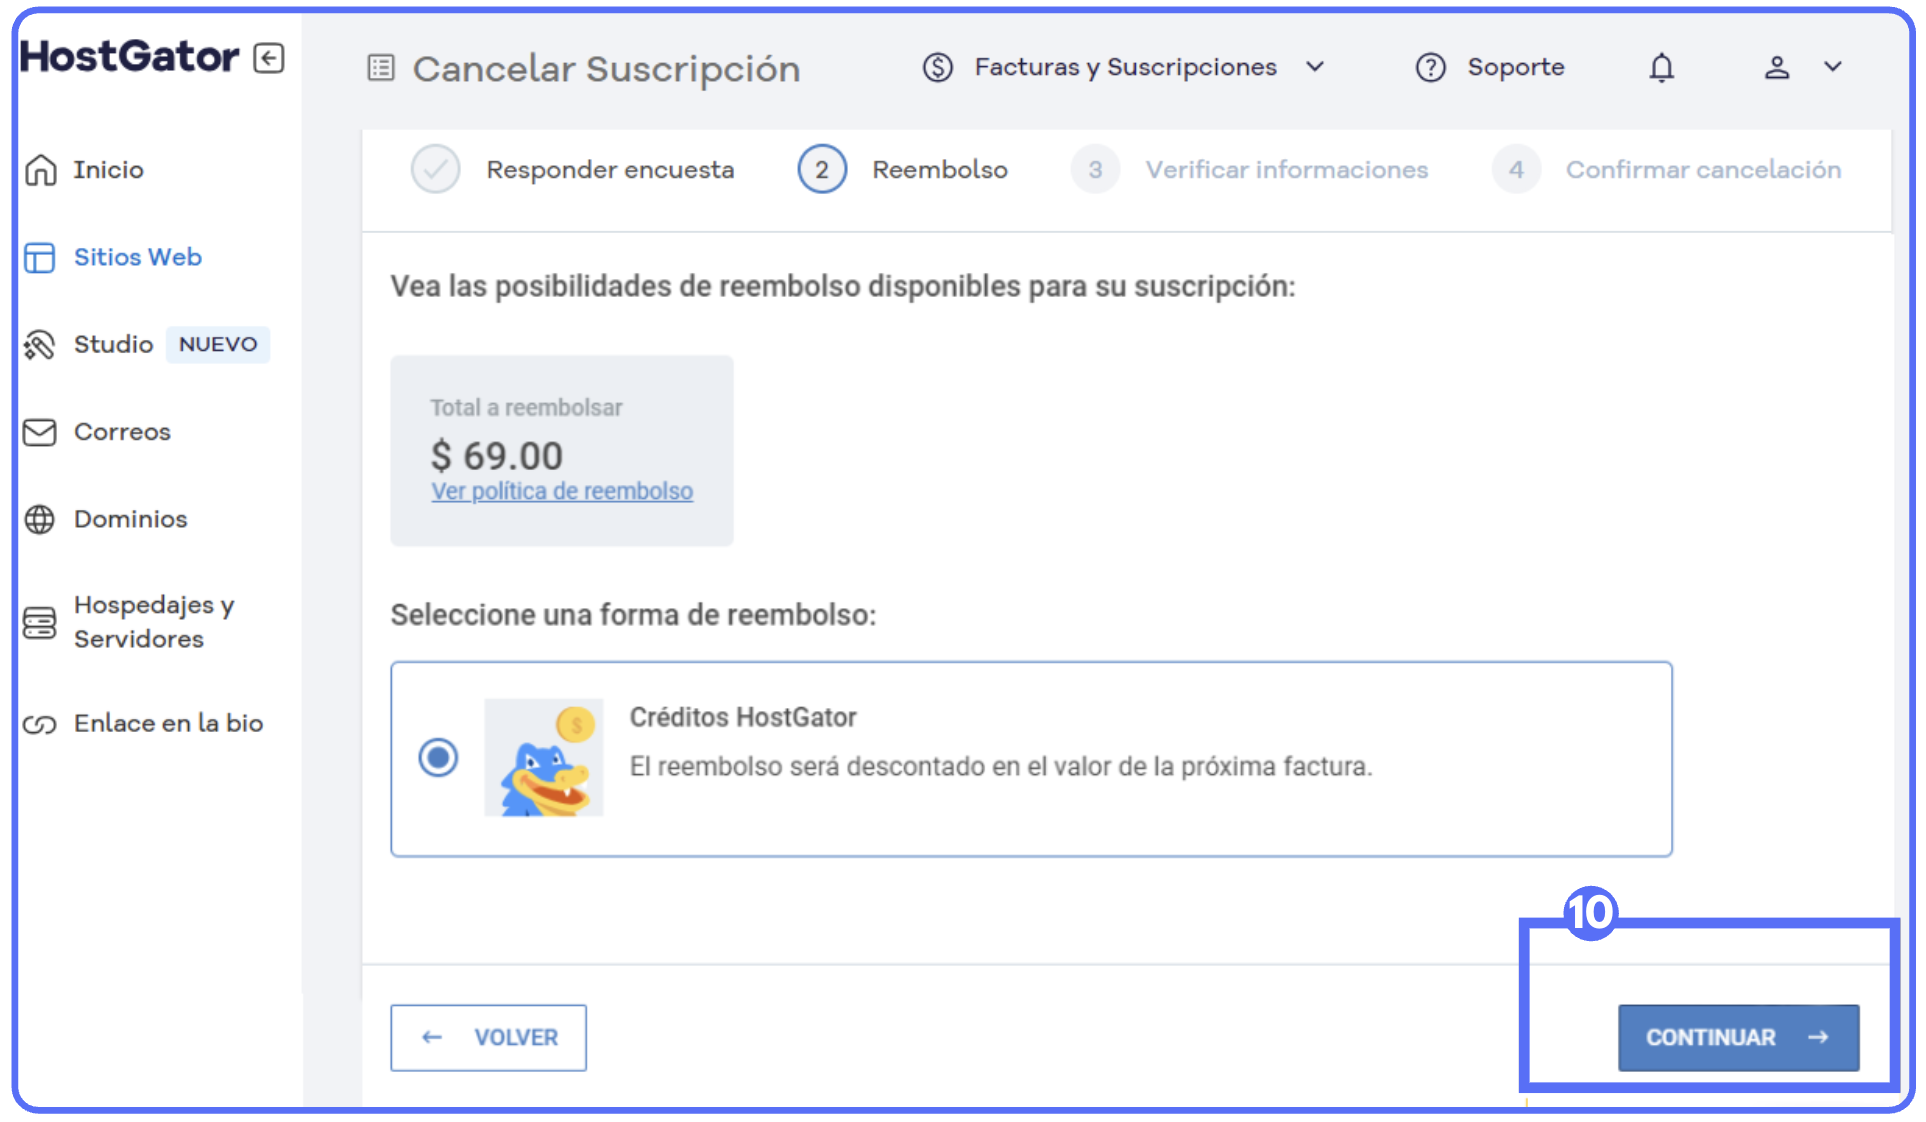Click the Inicio home icon
The image size is (1926, 1122).
(x=40, y=170)
